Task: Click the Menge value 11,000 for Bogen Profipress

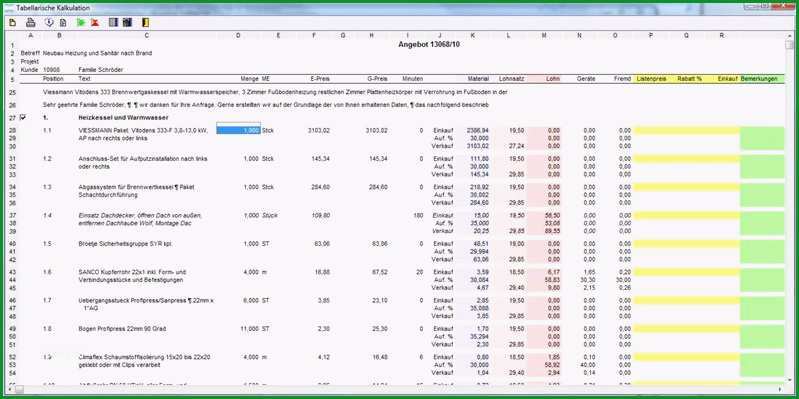Action: click(250, 329)
